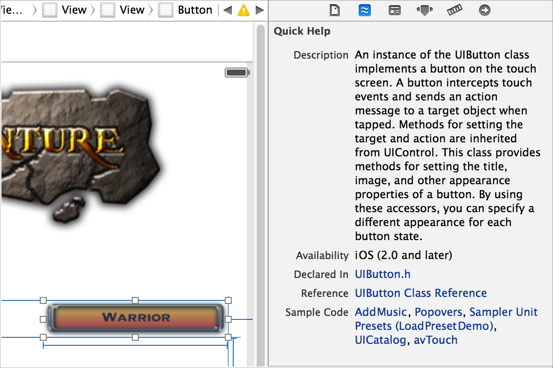Go to next issue with right arrow
Screen dimensions: 553x368
pos(260,10)
